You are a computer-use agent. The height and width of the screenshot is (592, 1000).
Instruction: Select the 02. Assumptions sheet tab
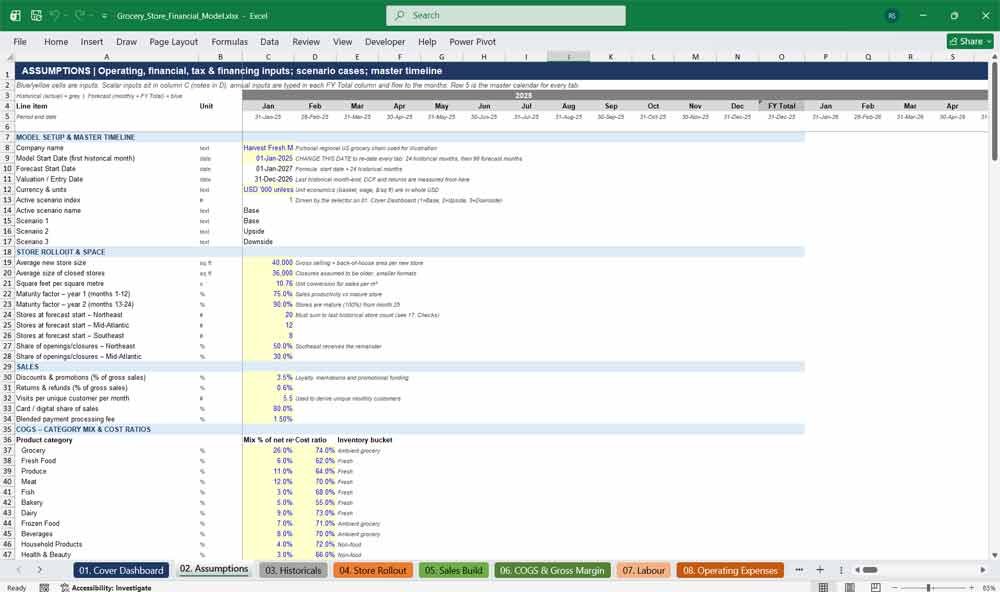click(x=214, y=569)
